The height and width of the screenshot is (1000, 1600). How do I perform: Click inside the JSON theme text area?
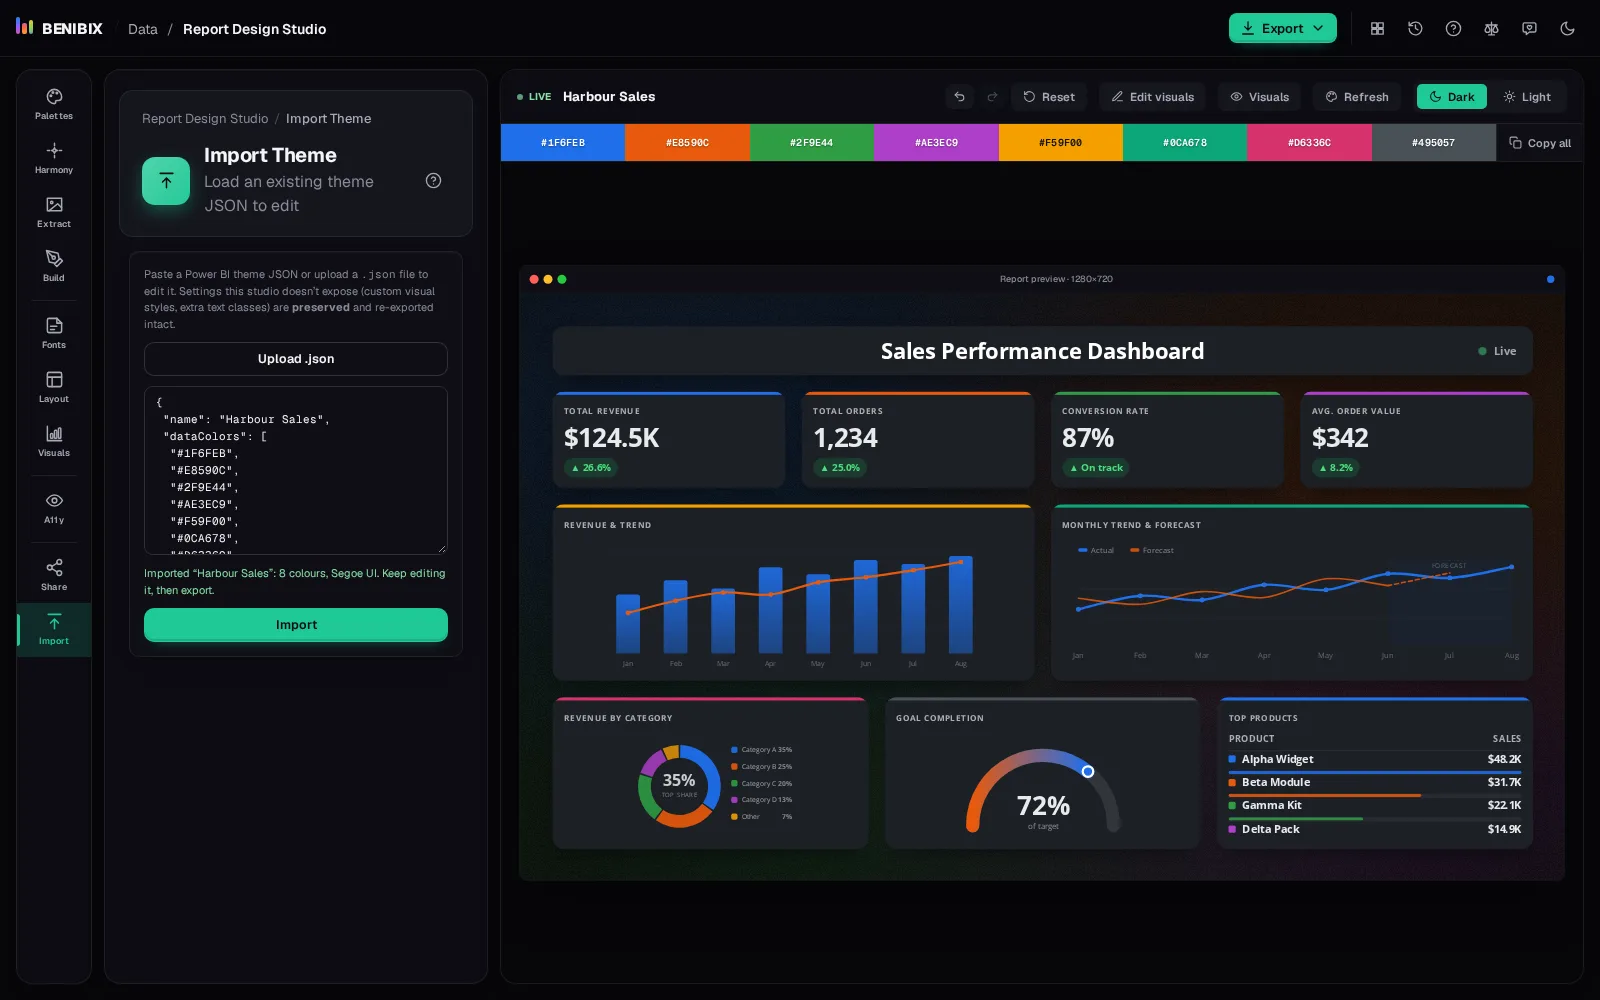point(296,470)
